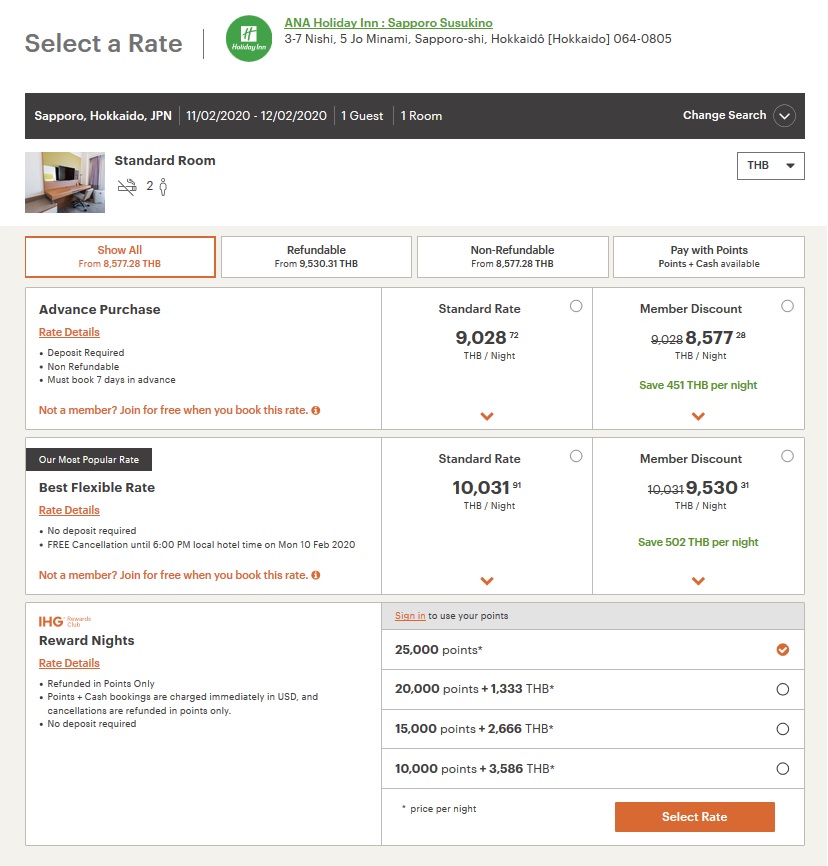This screenshot has height=866, width=828.
Task: Click the no-smoking icon under Standard Room
Action: [x=127, y=186]
